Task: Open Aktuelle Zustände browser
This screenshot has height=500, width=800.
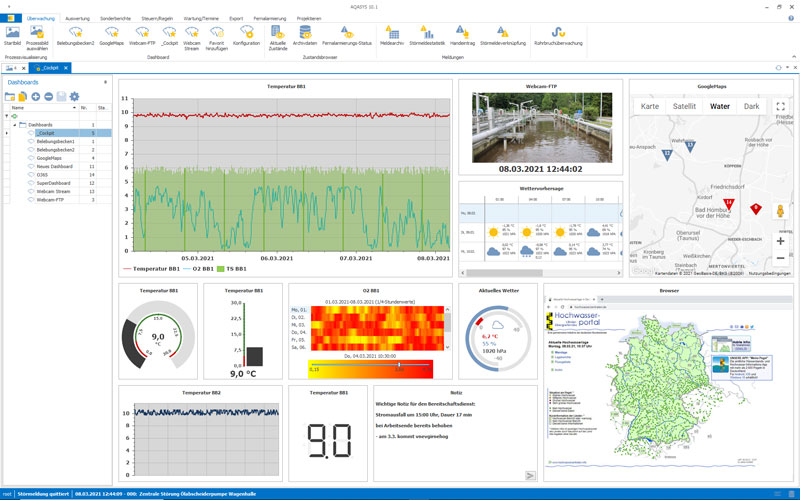Action: point(278,38)
